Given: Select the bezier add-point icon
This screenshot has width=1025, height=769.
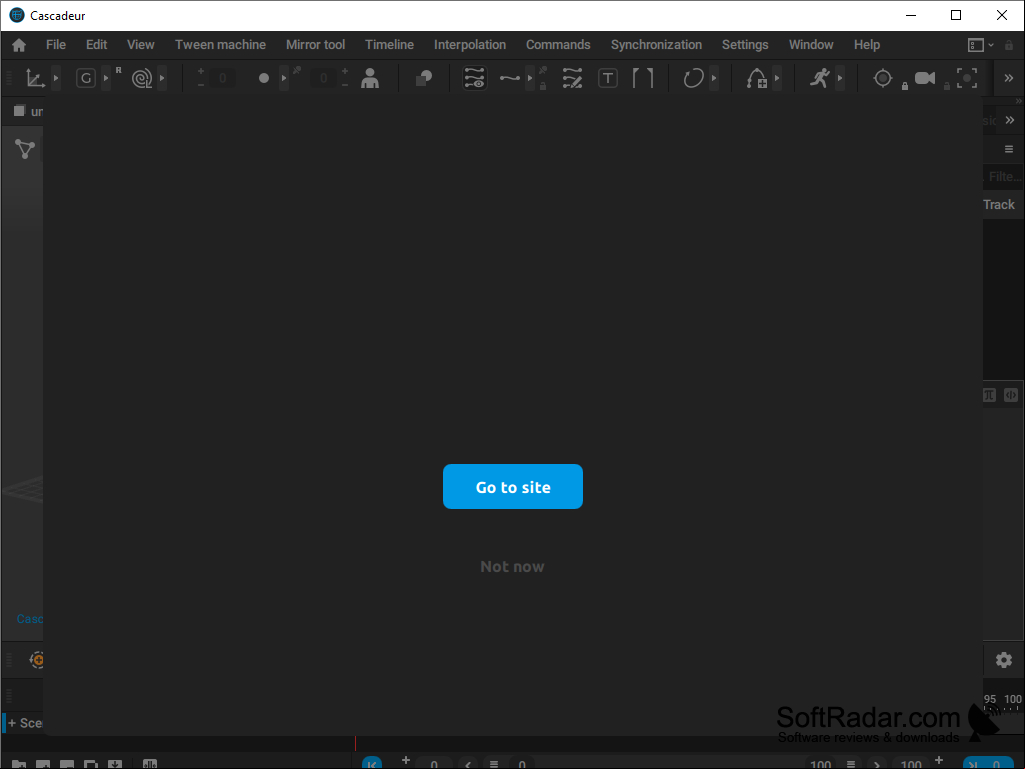Looking at the screenshot, I should [756, 78].
